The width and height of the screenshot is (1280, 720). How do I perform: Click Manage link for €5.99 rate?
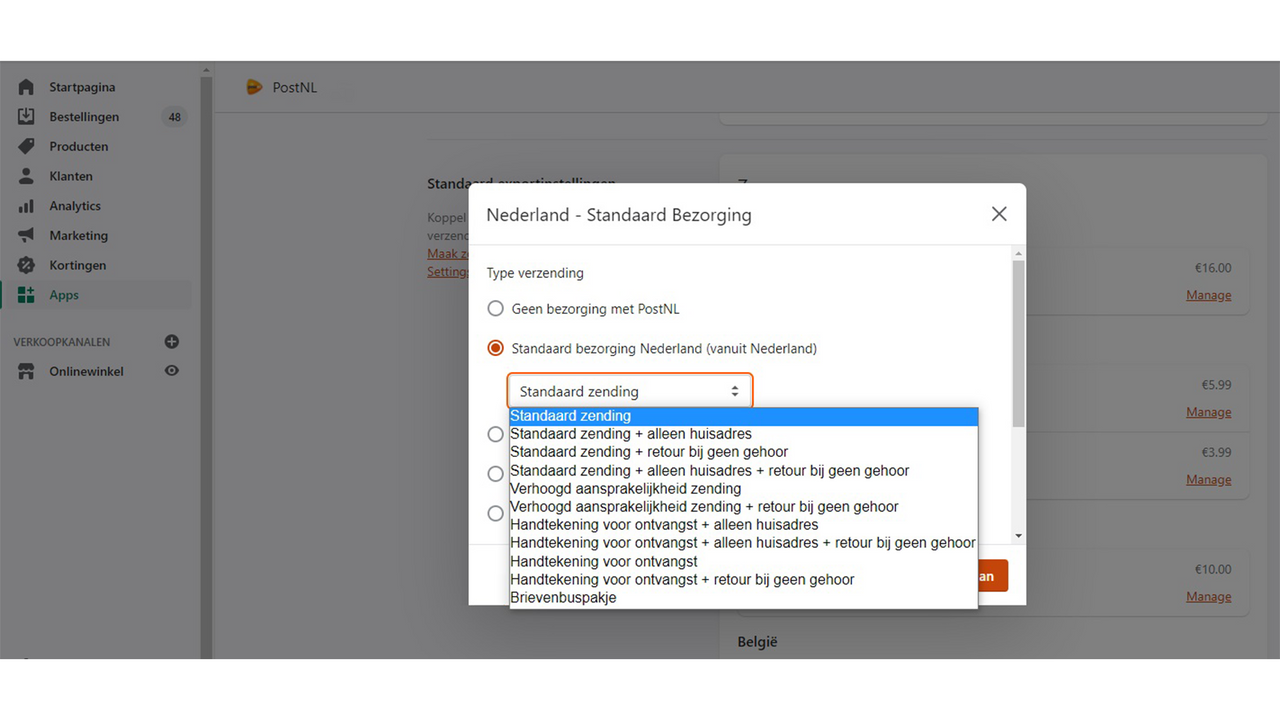(x=1209, y=412)
